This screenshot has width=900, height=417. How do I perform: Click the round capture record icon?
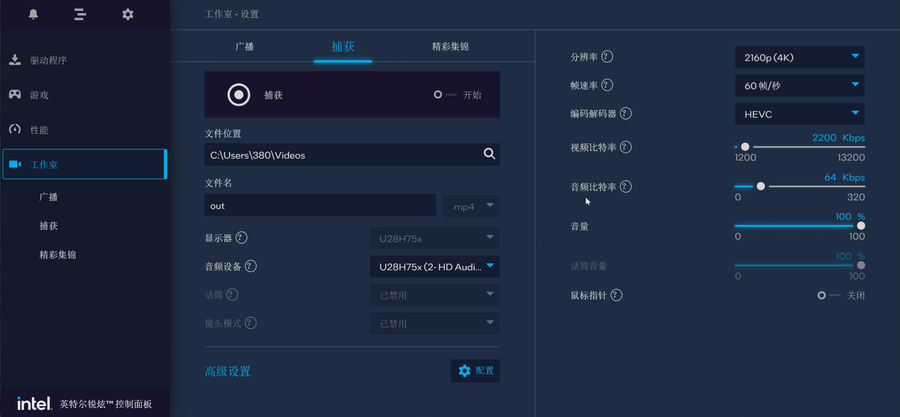(238, 95)
